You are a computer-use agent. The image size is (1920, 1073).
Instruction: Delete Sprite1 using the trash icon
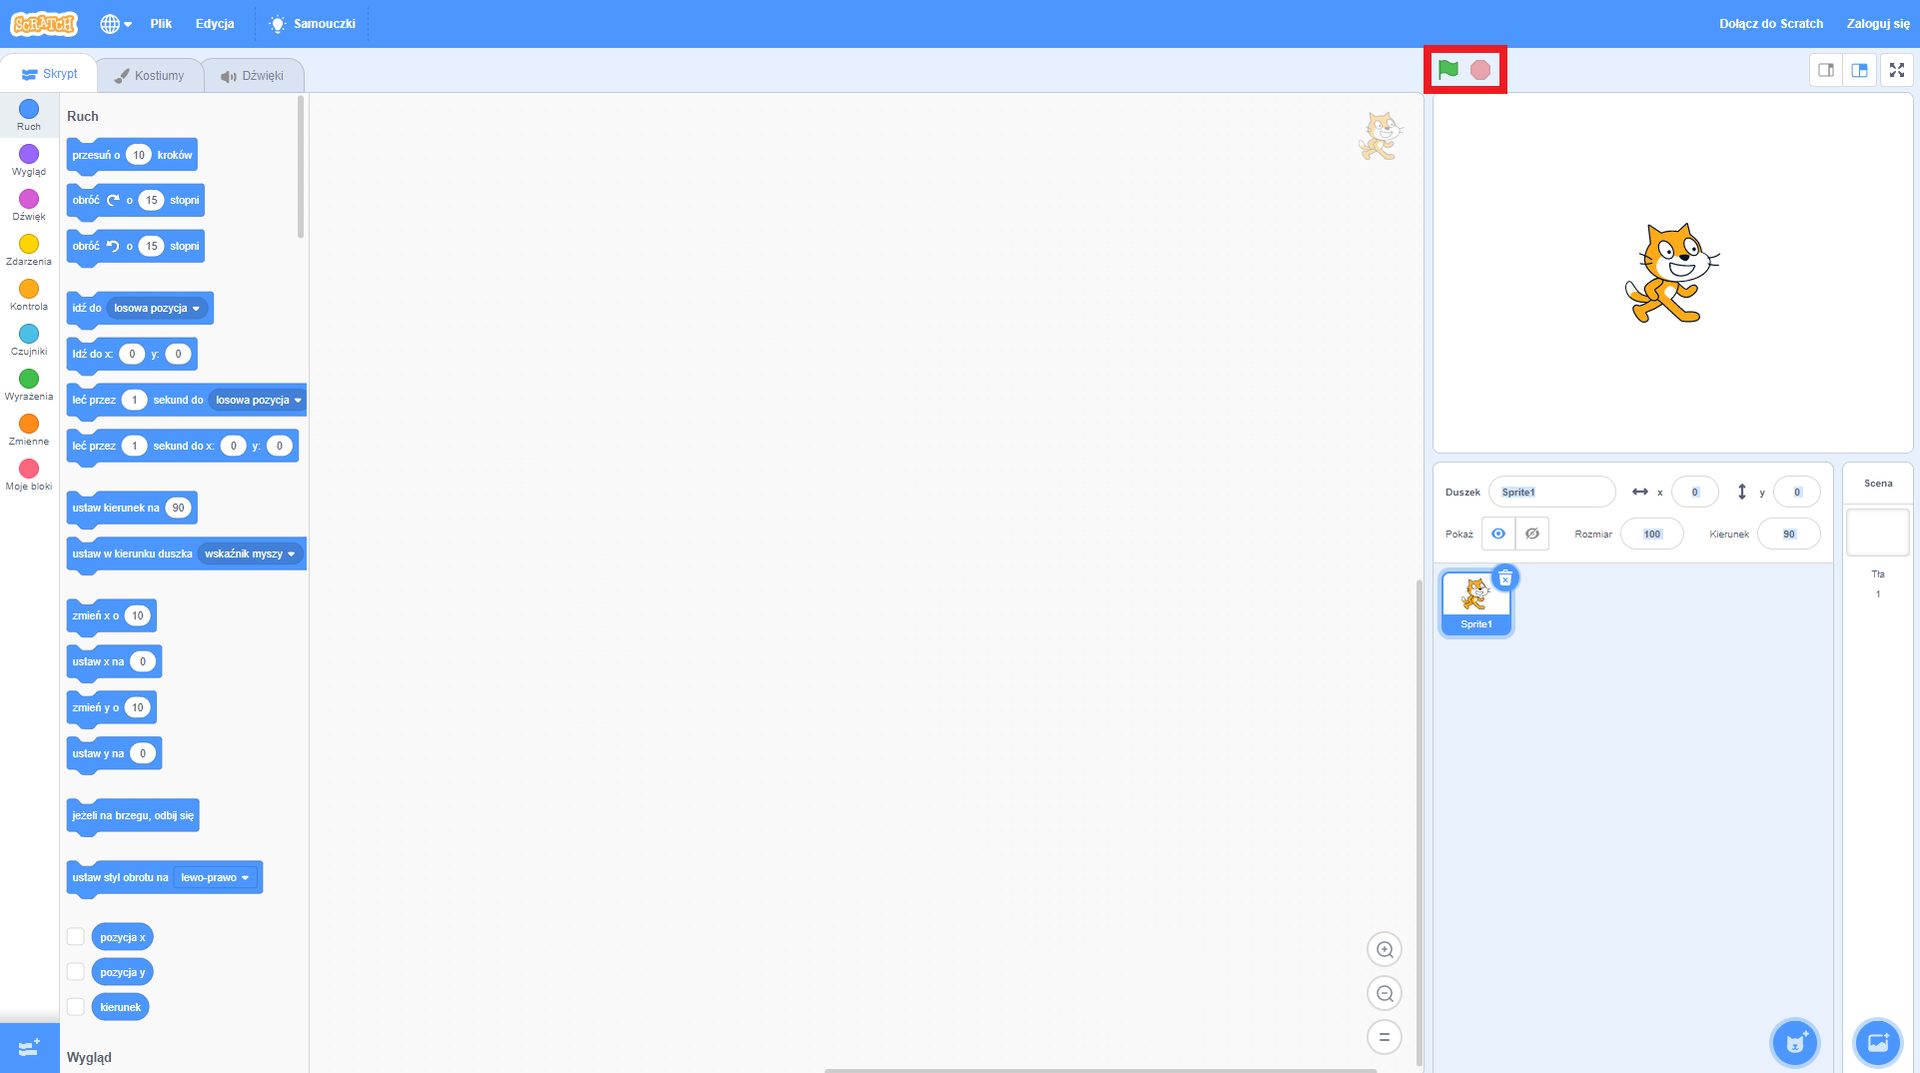(x=1505, y=578)
